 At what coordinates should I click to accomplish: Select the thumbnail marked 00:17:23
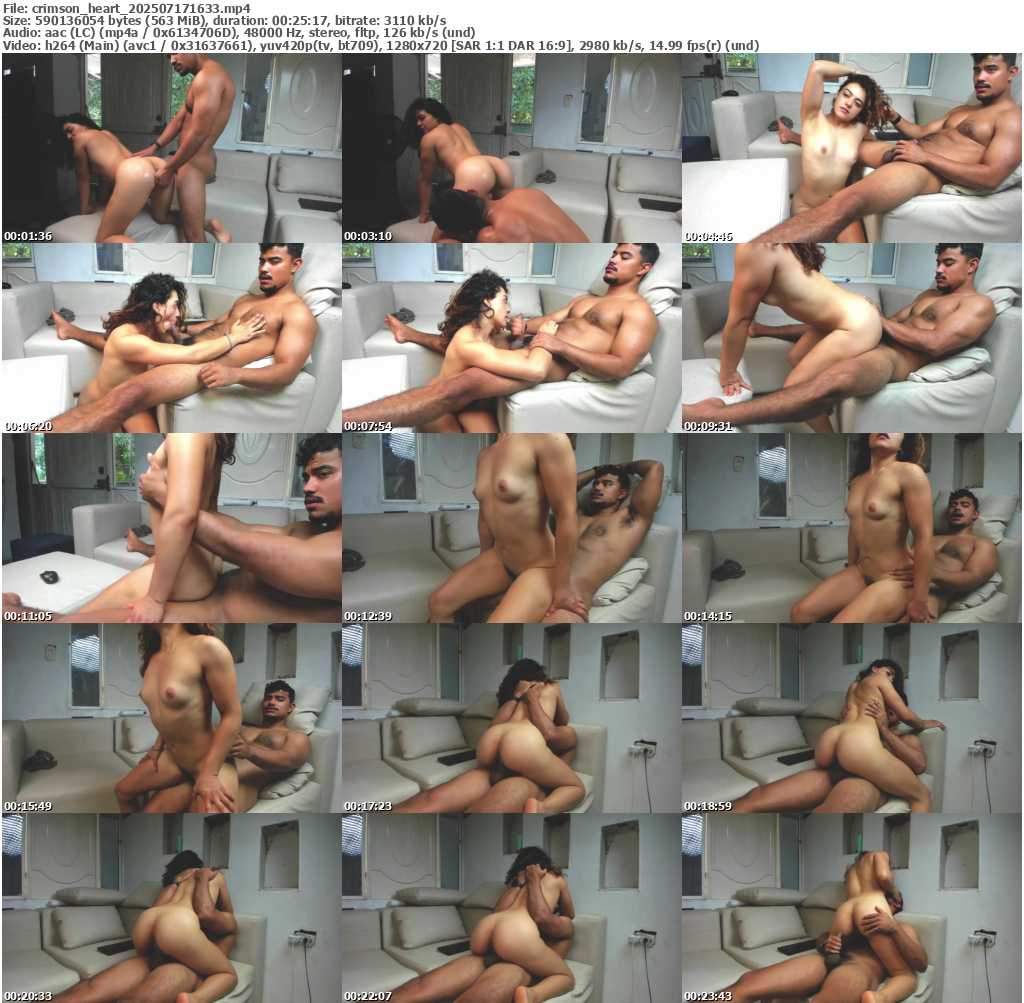point(511,718)
